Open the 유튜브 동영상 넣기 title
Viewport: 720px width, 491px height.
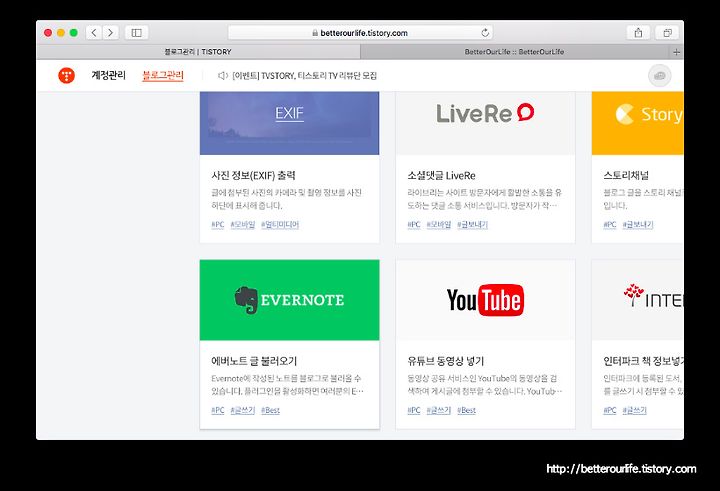point(445,361)
